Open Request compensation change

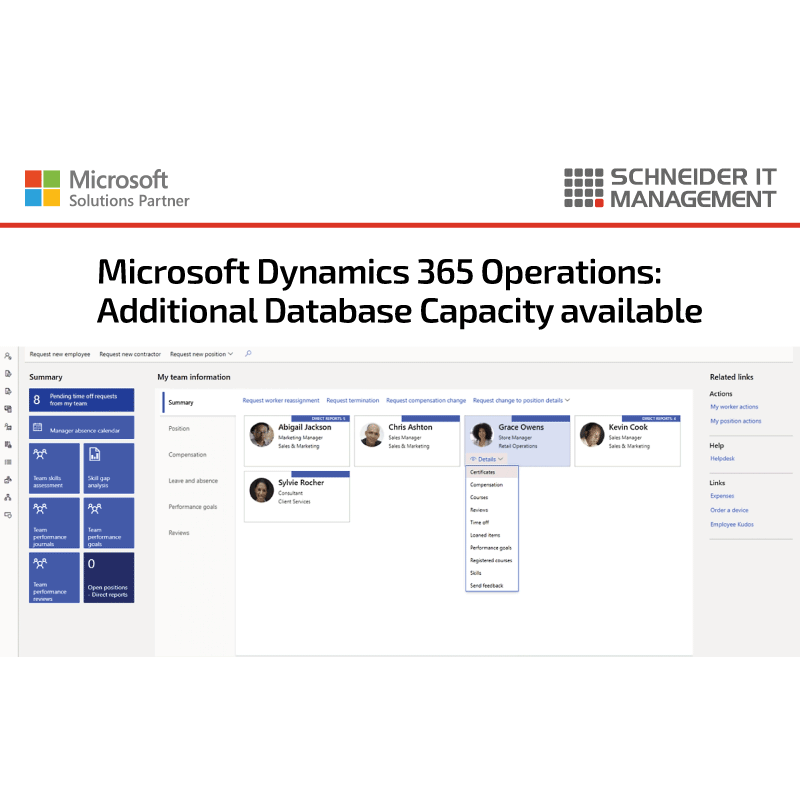(x=426, y=401)
